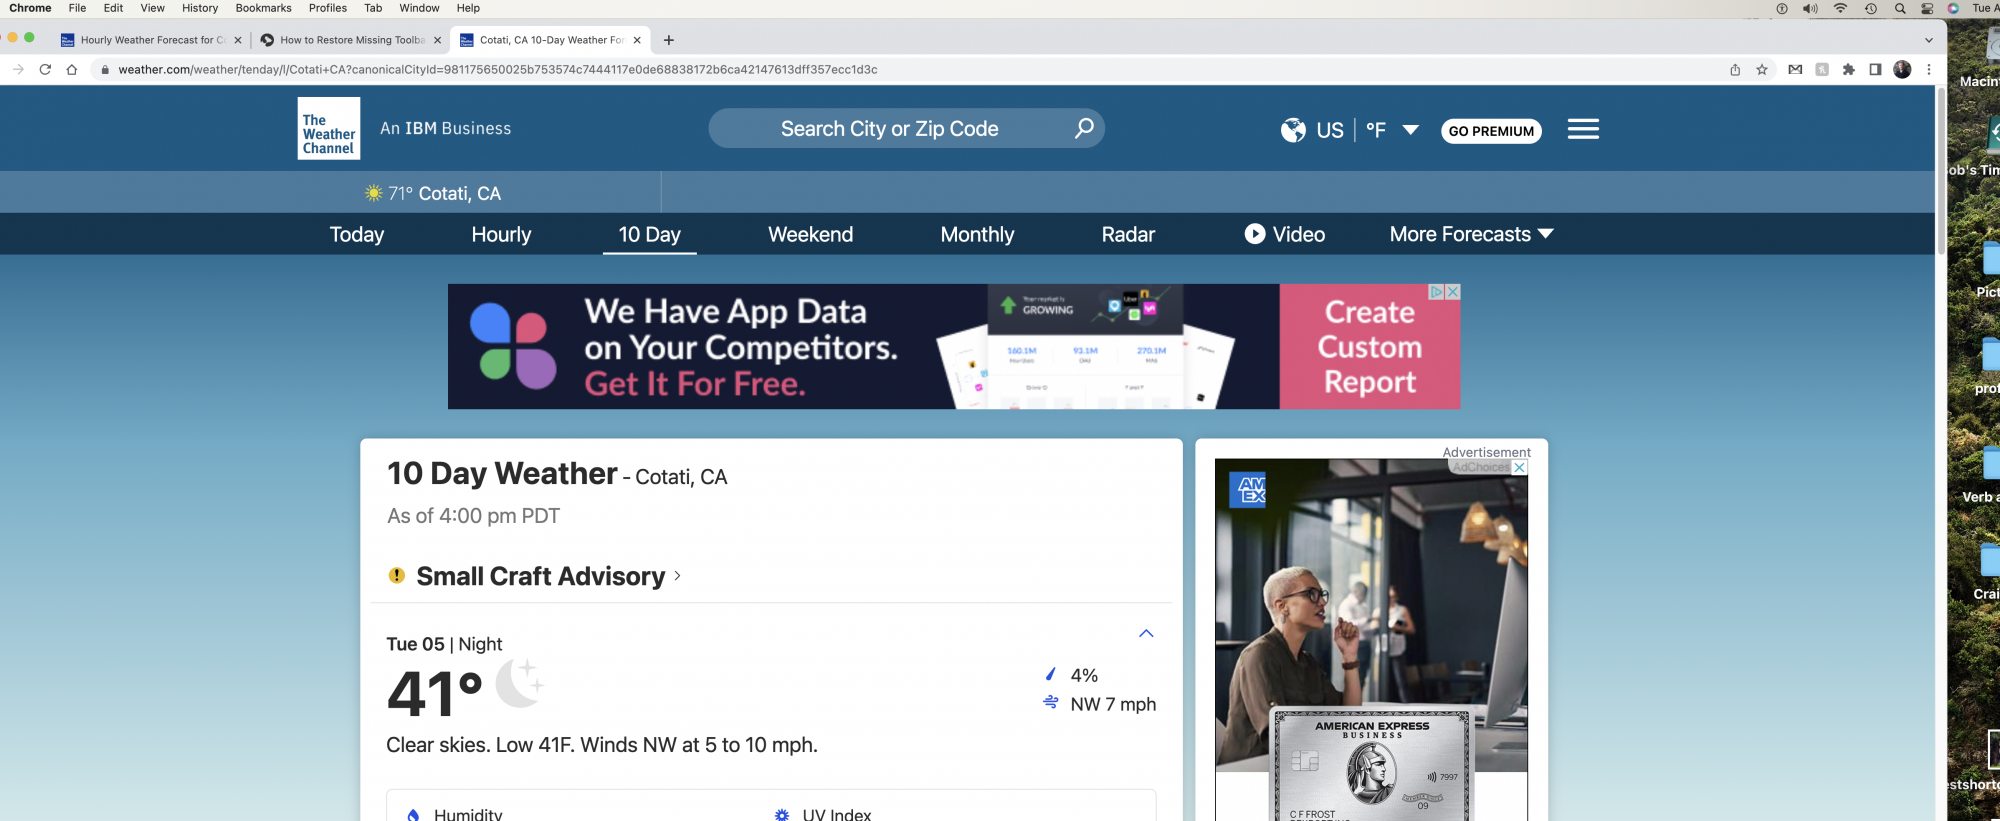The height and width of the screenshot is (821, 2000).
Task: Close the banner ad with X
Action: (1453, 292)
